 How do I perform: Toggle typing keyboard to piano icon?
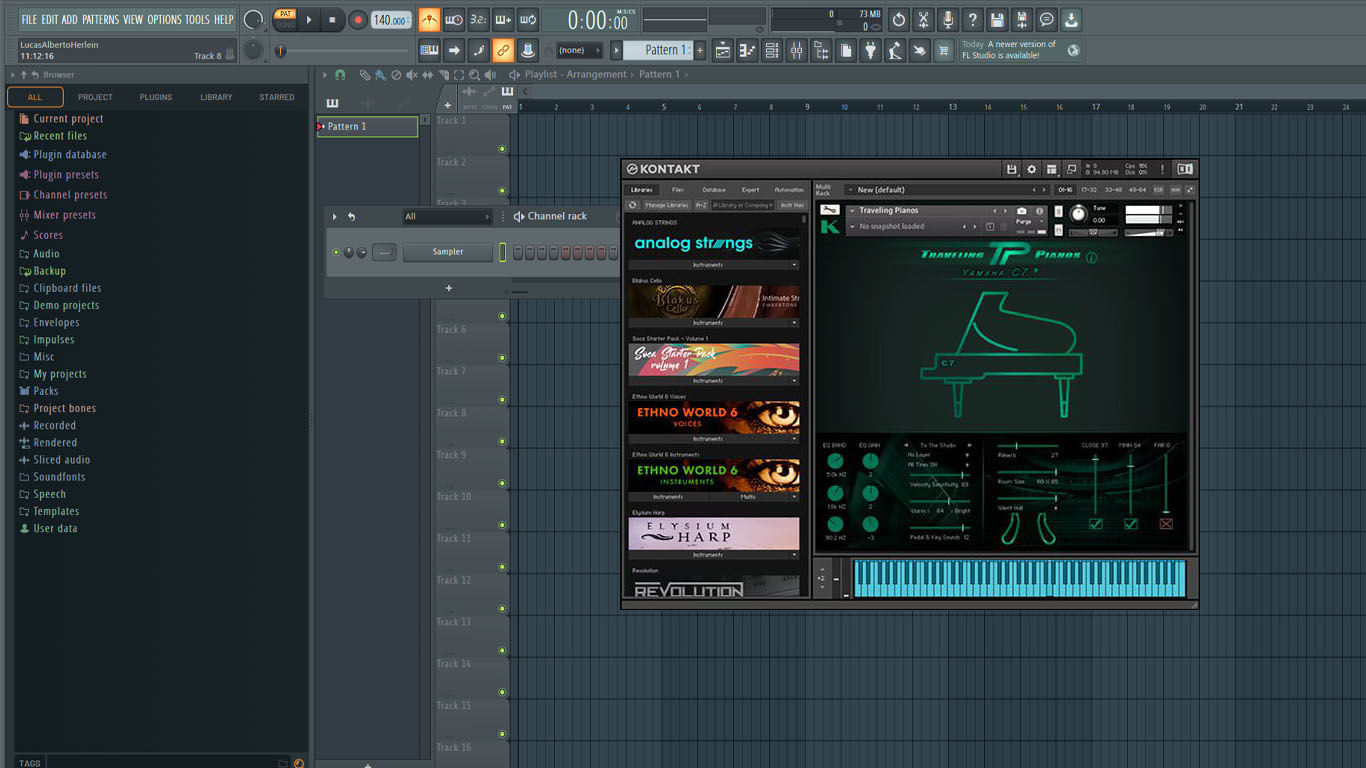tap(429, 50)
